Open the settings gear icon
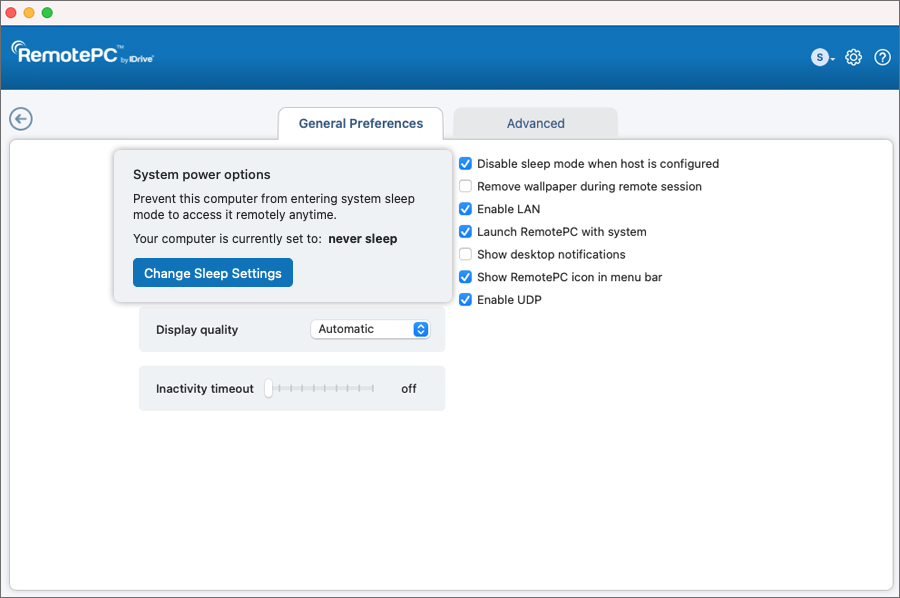Screen dimensions: 900x598 853,57
